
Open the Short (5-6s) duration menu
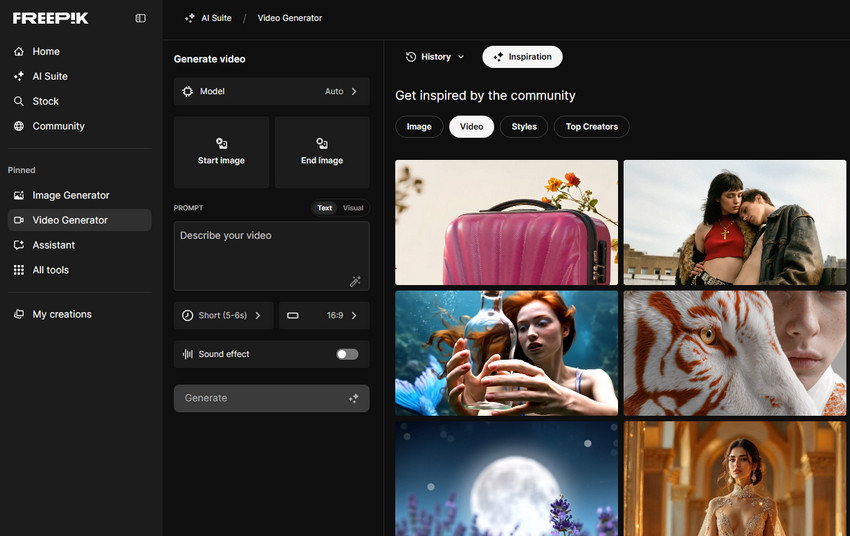222,315
